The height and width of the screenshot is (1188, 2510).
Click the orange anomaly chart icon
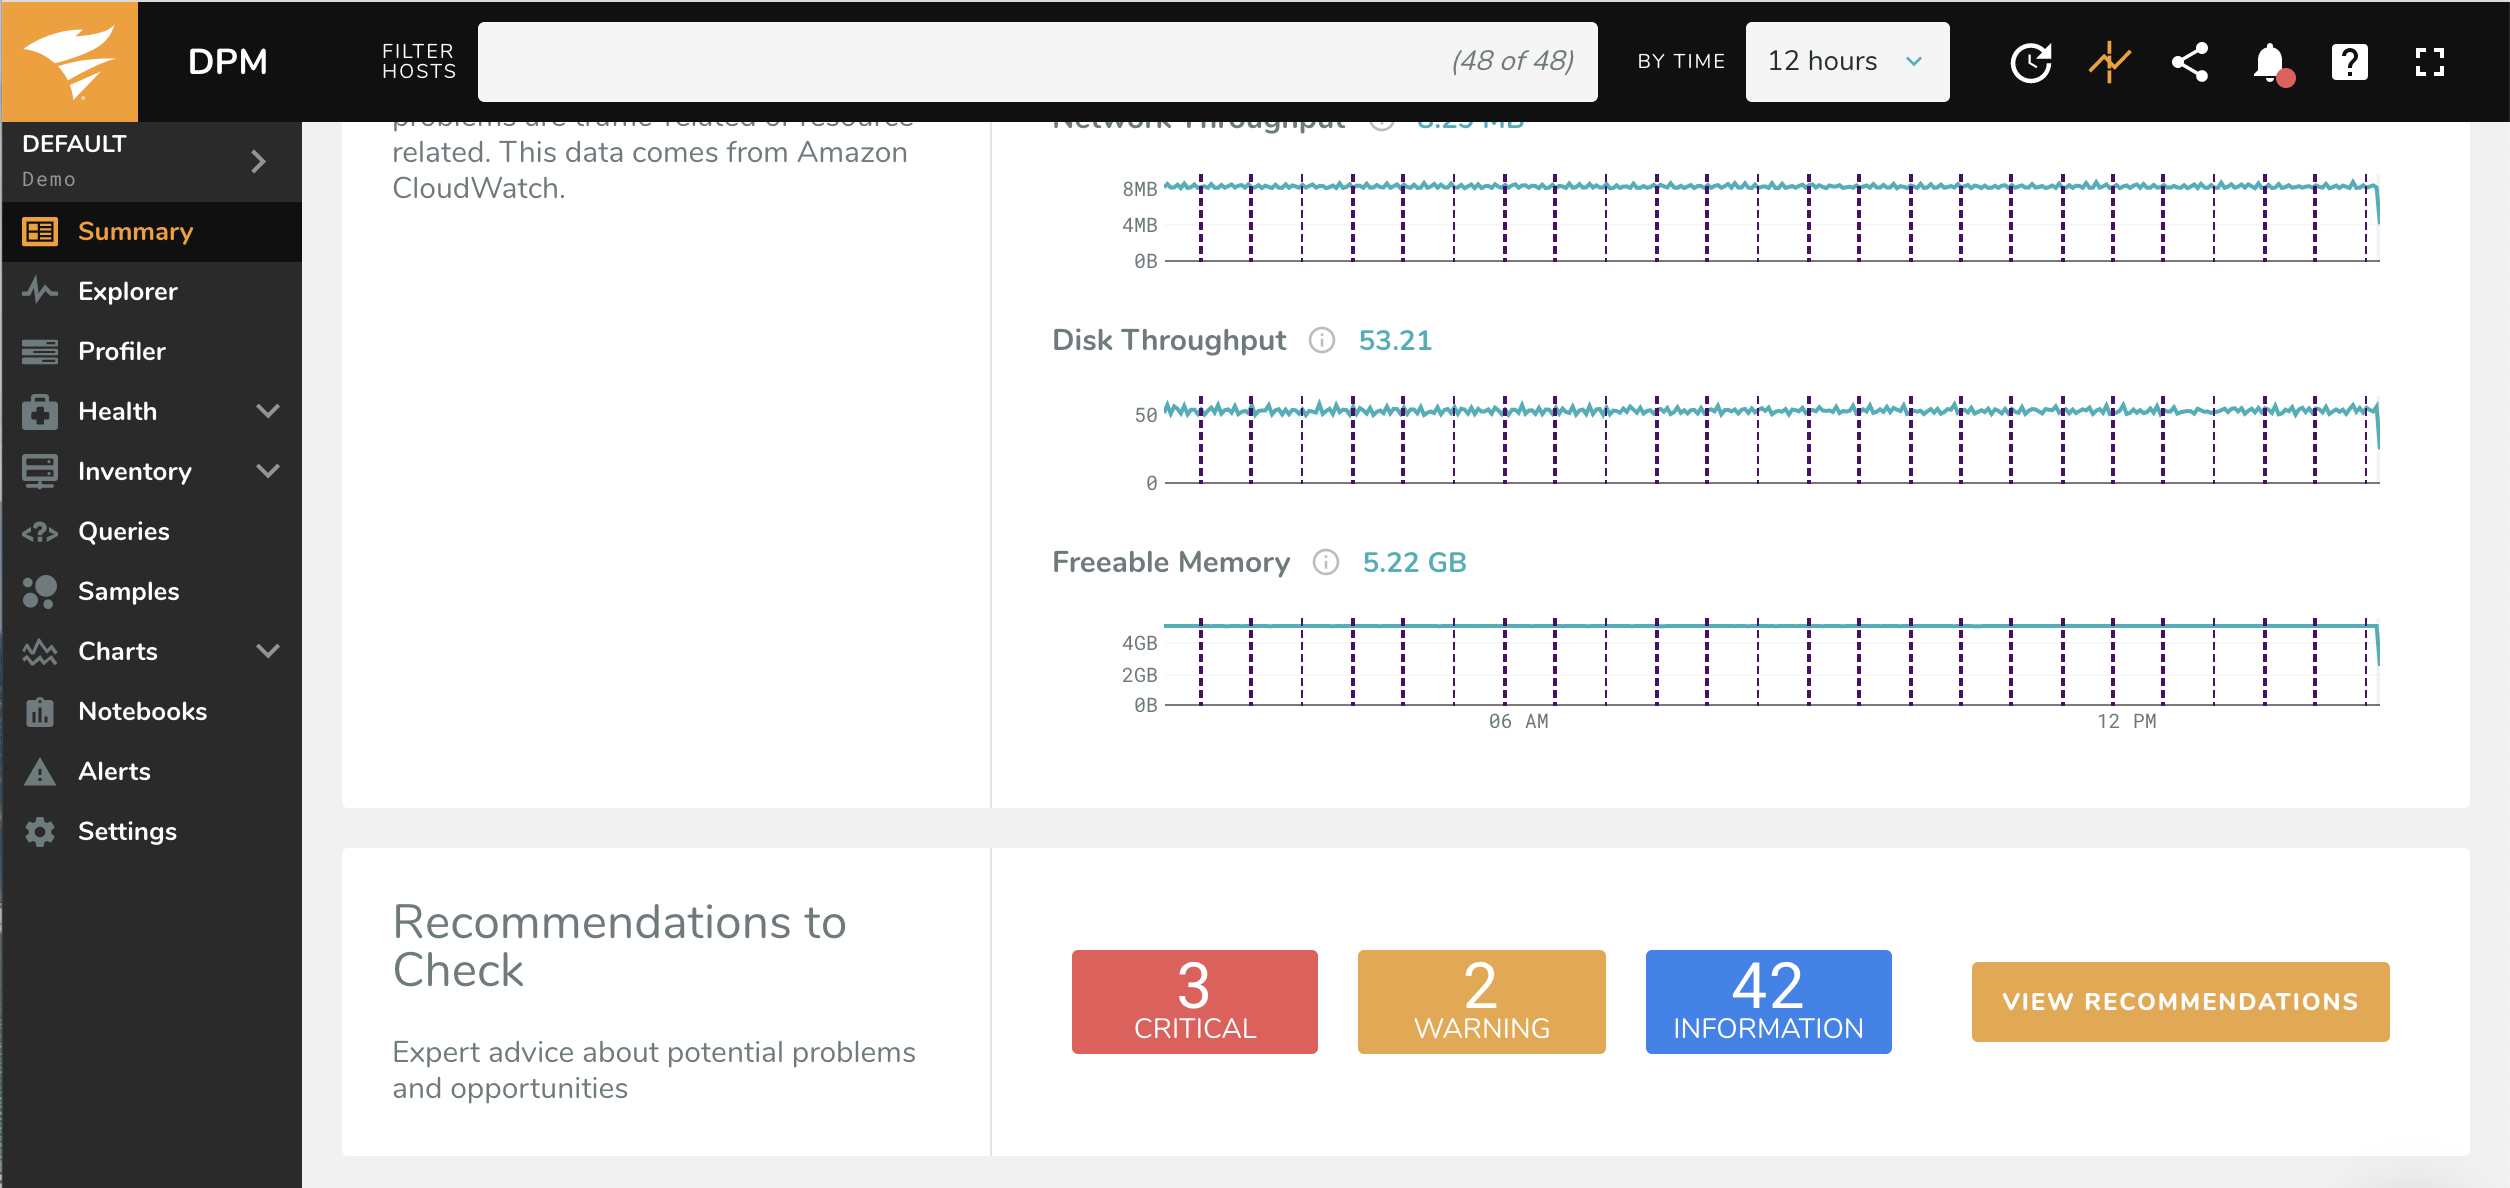click(x=2109, y=62)
